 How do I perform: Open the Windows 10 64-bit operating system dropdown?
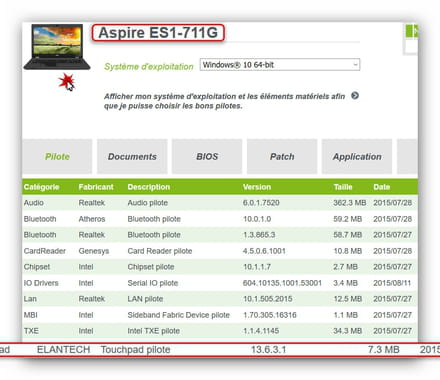tap(280, 65)
